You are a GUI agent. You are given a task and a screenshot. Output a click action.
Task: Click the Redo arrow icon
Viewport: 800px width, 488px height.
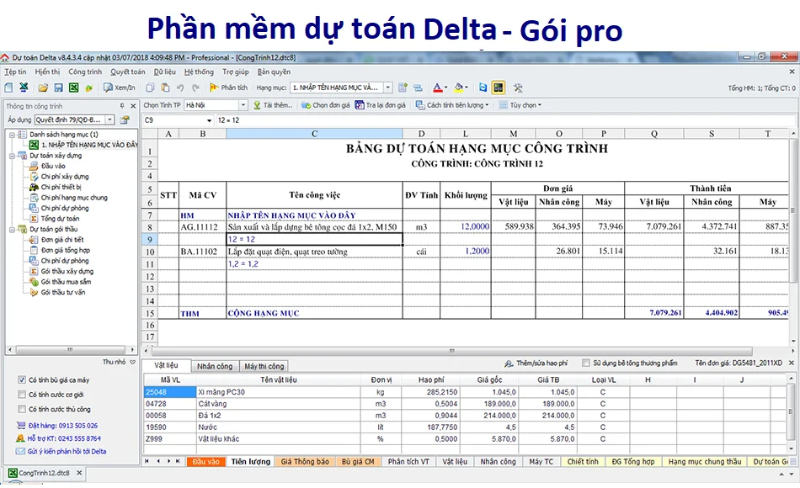tap(195, 88)
